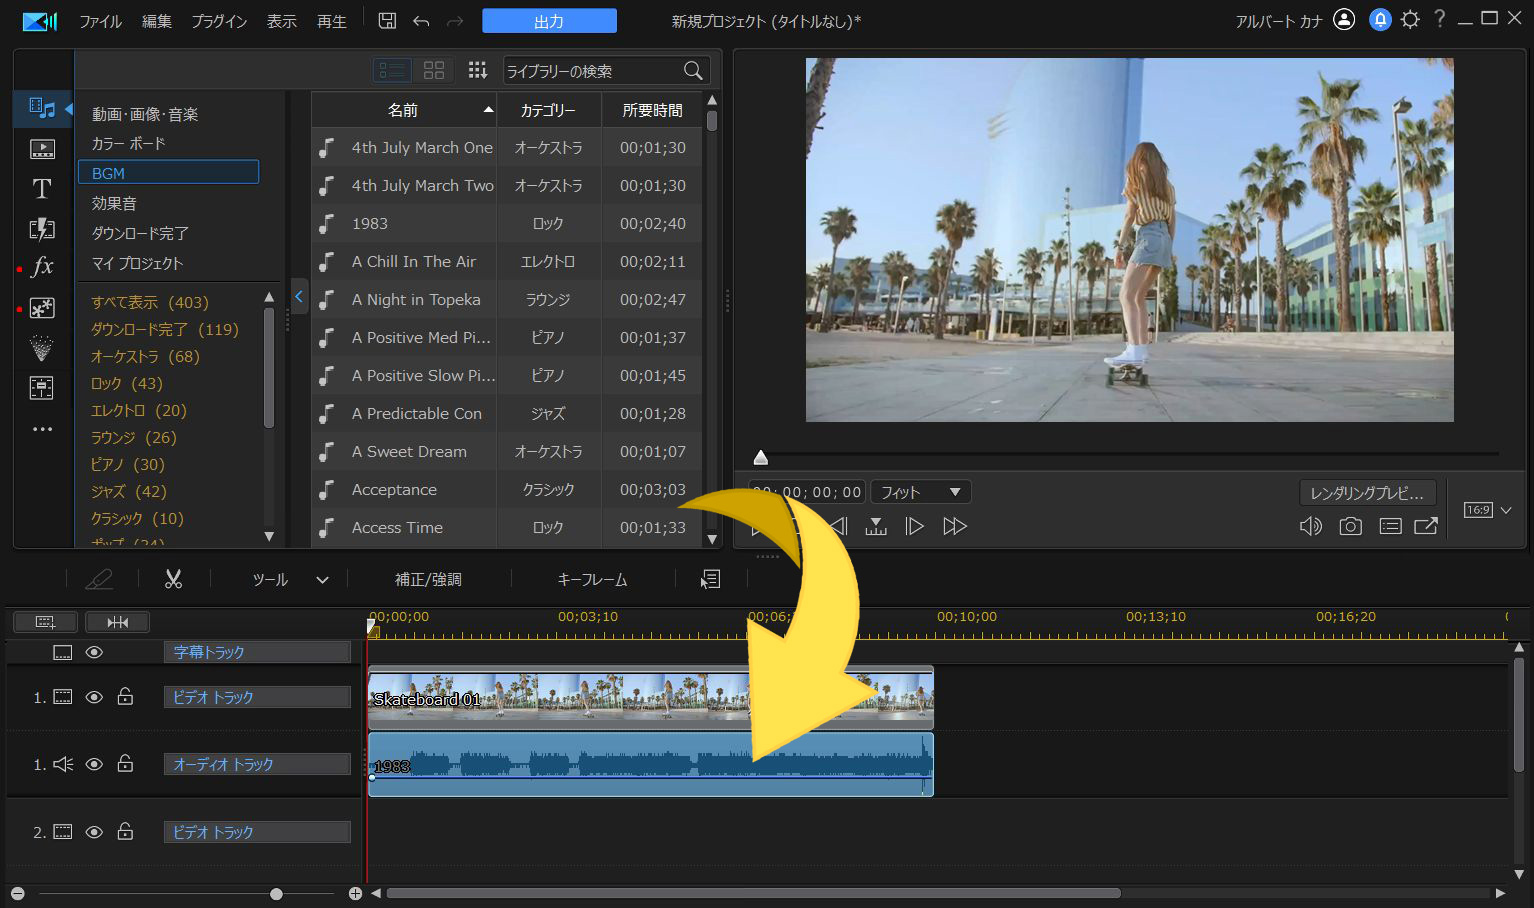Click the 出力 export button
This screenshot has height=908, width=1534.
(549, 21)
